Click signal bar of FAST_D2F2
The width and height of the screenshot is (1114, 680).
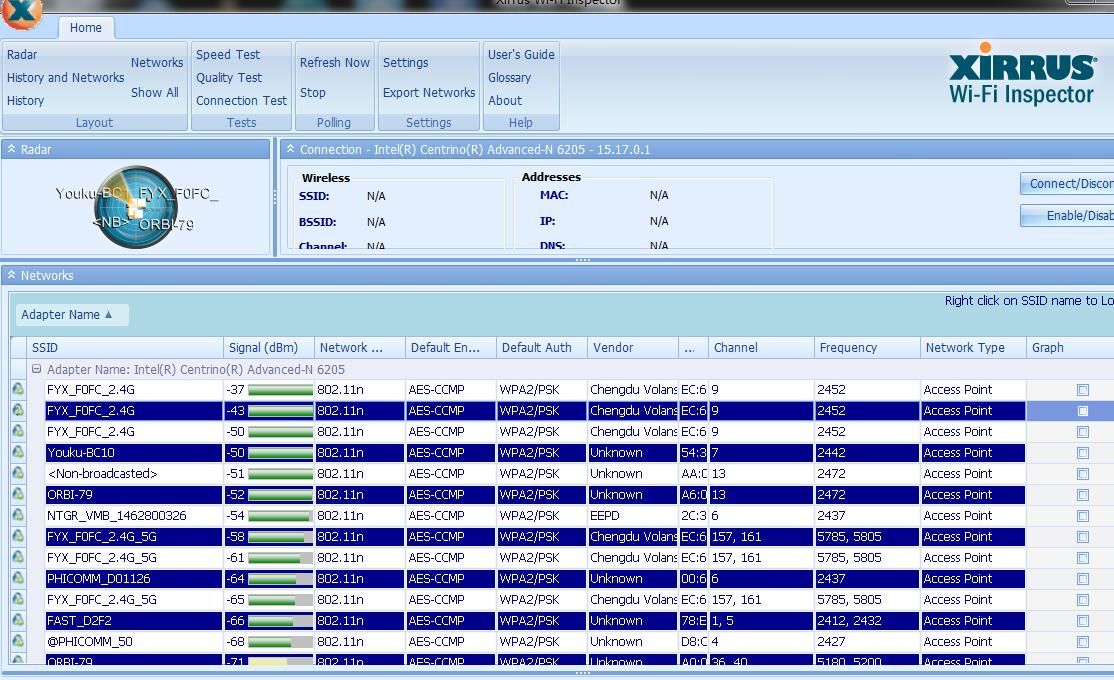280,621
